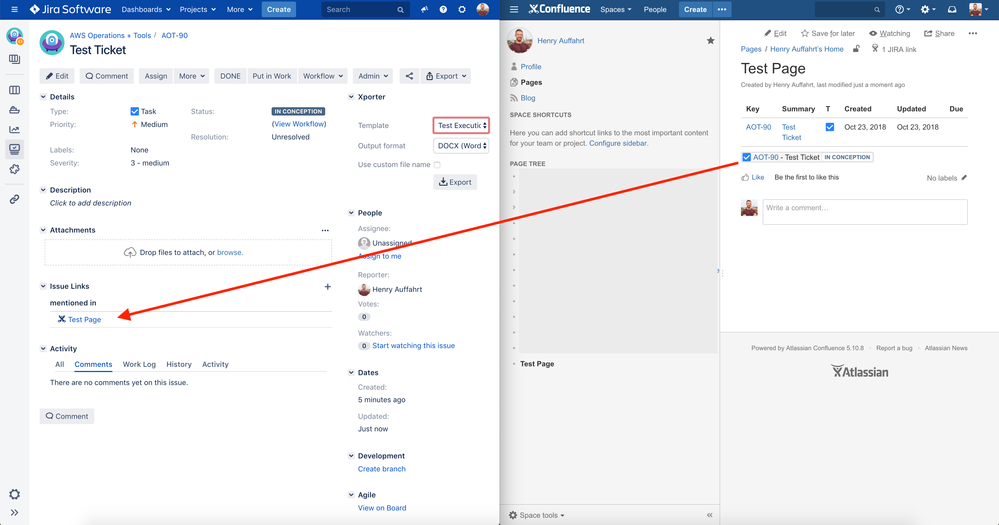Open Confluence settings gear menu
This screenshot has width=999, height=525.
tap(928, 10)
